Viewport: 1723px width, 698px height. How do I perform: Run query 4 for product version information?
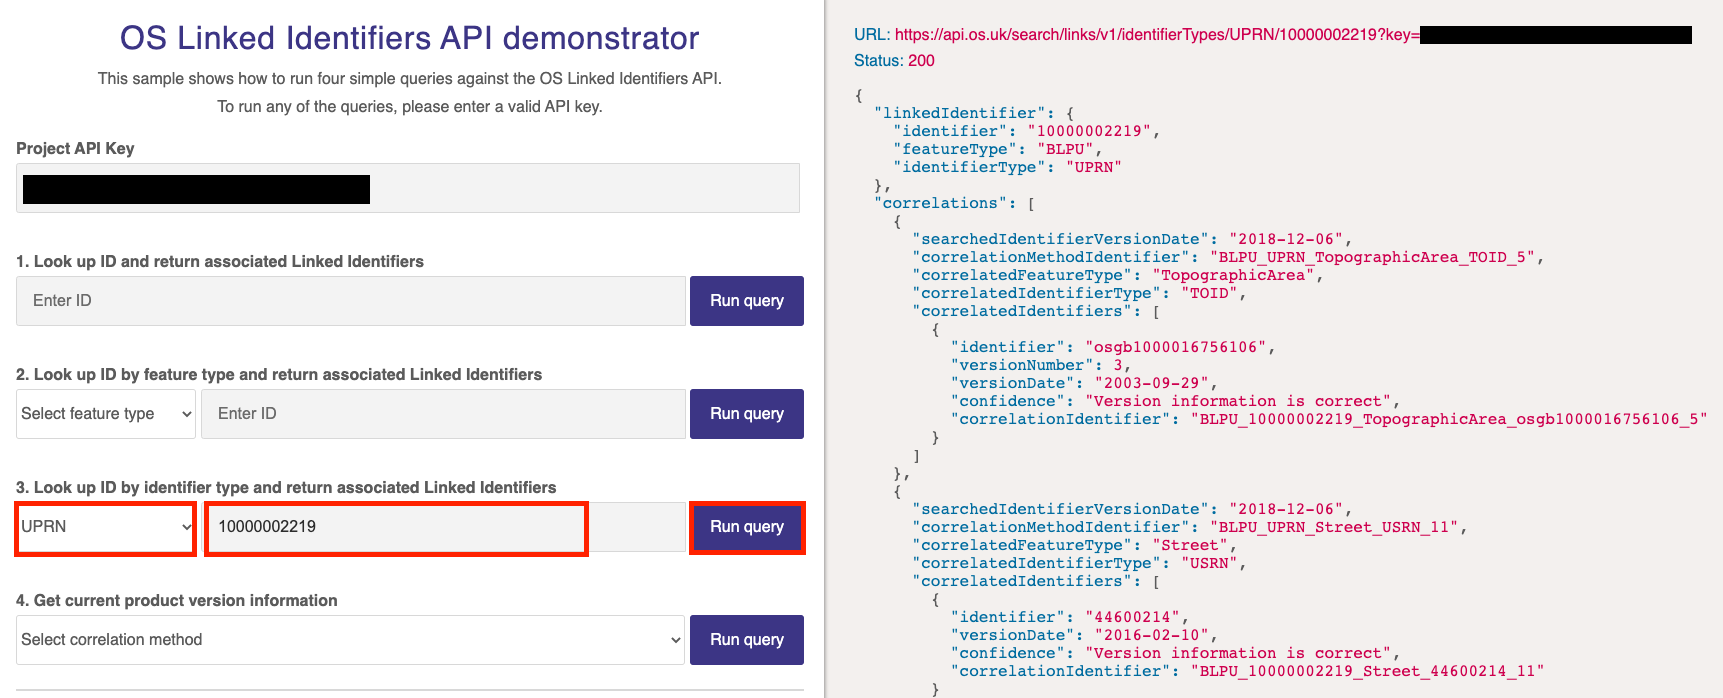click(747, 640)
